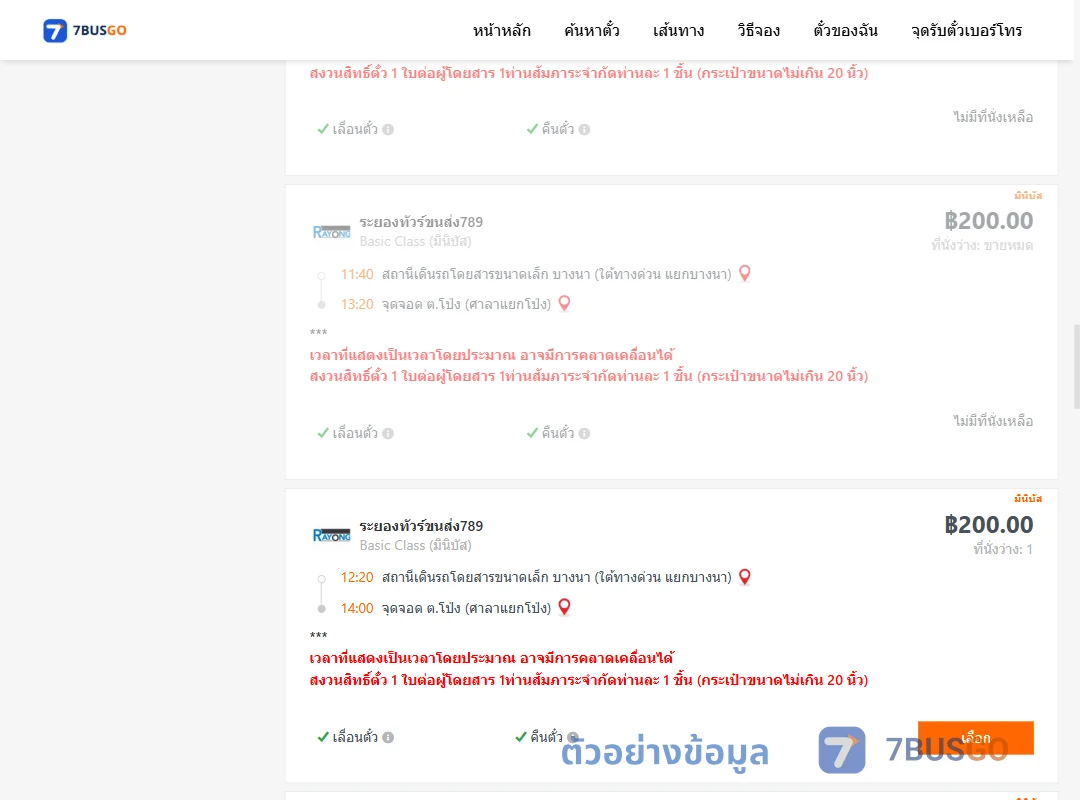Open map pin for 11:40 Bangna departure station

[x=745, y=274]
